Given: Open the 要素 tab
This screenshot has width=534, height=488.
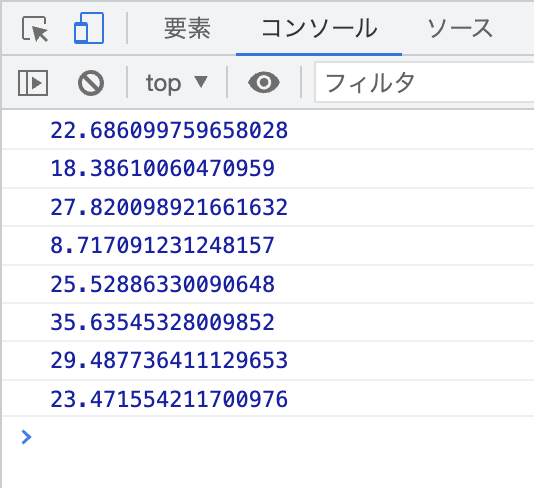Looking at the screenshot, I should 187,28.
